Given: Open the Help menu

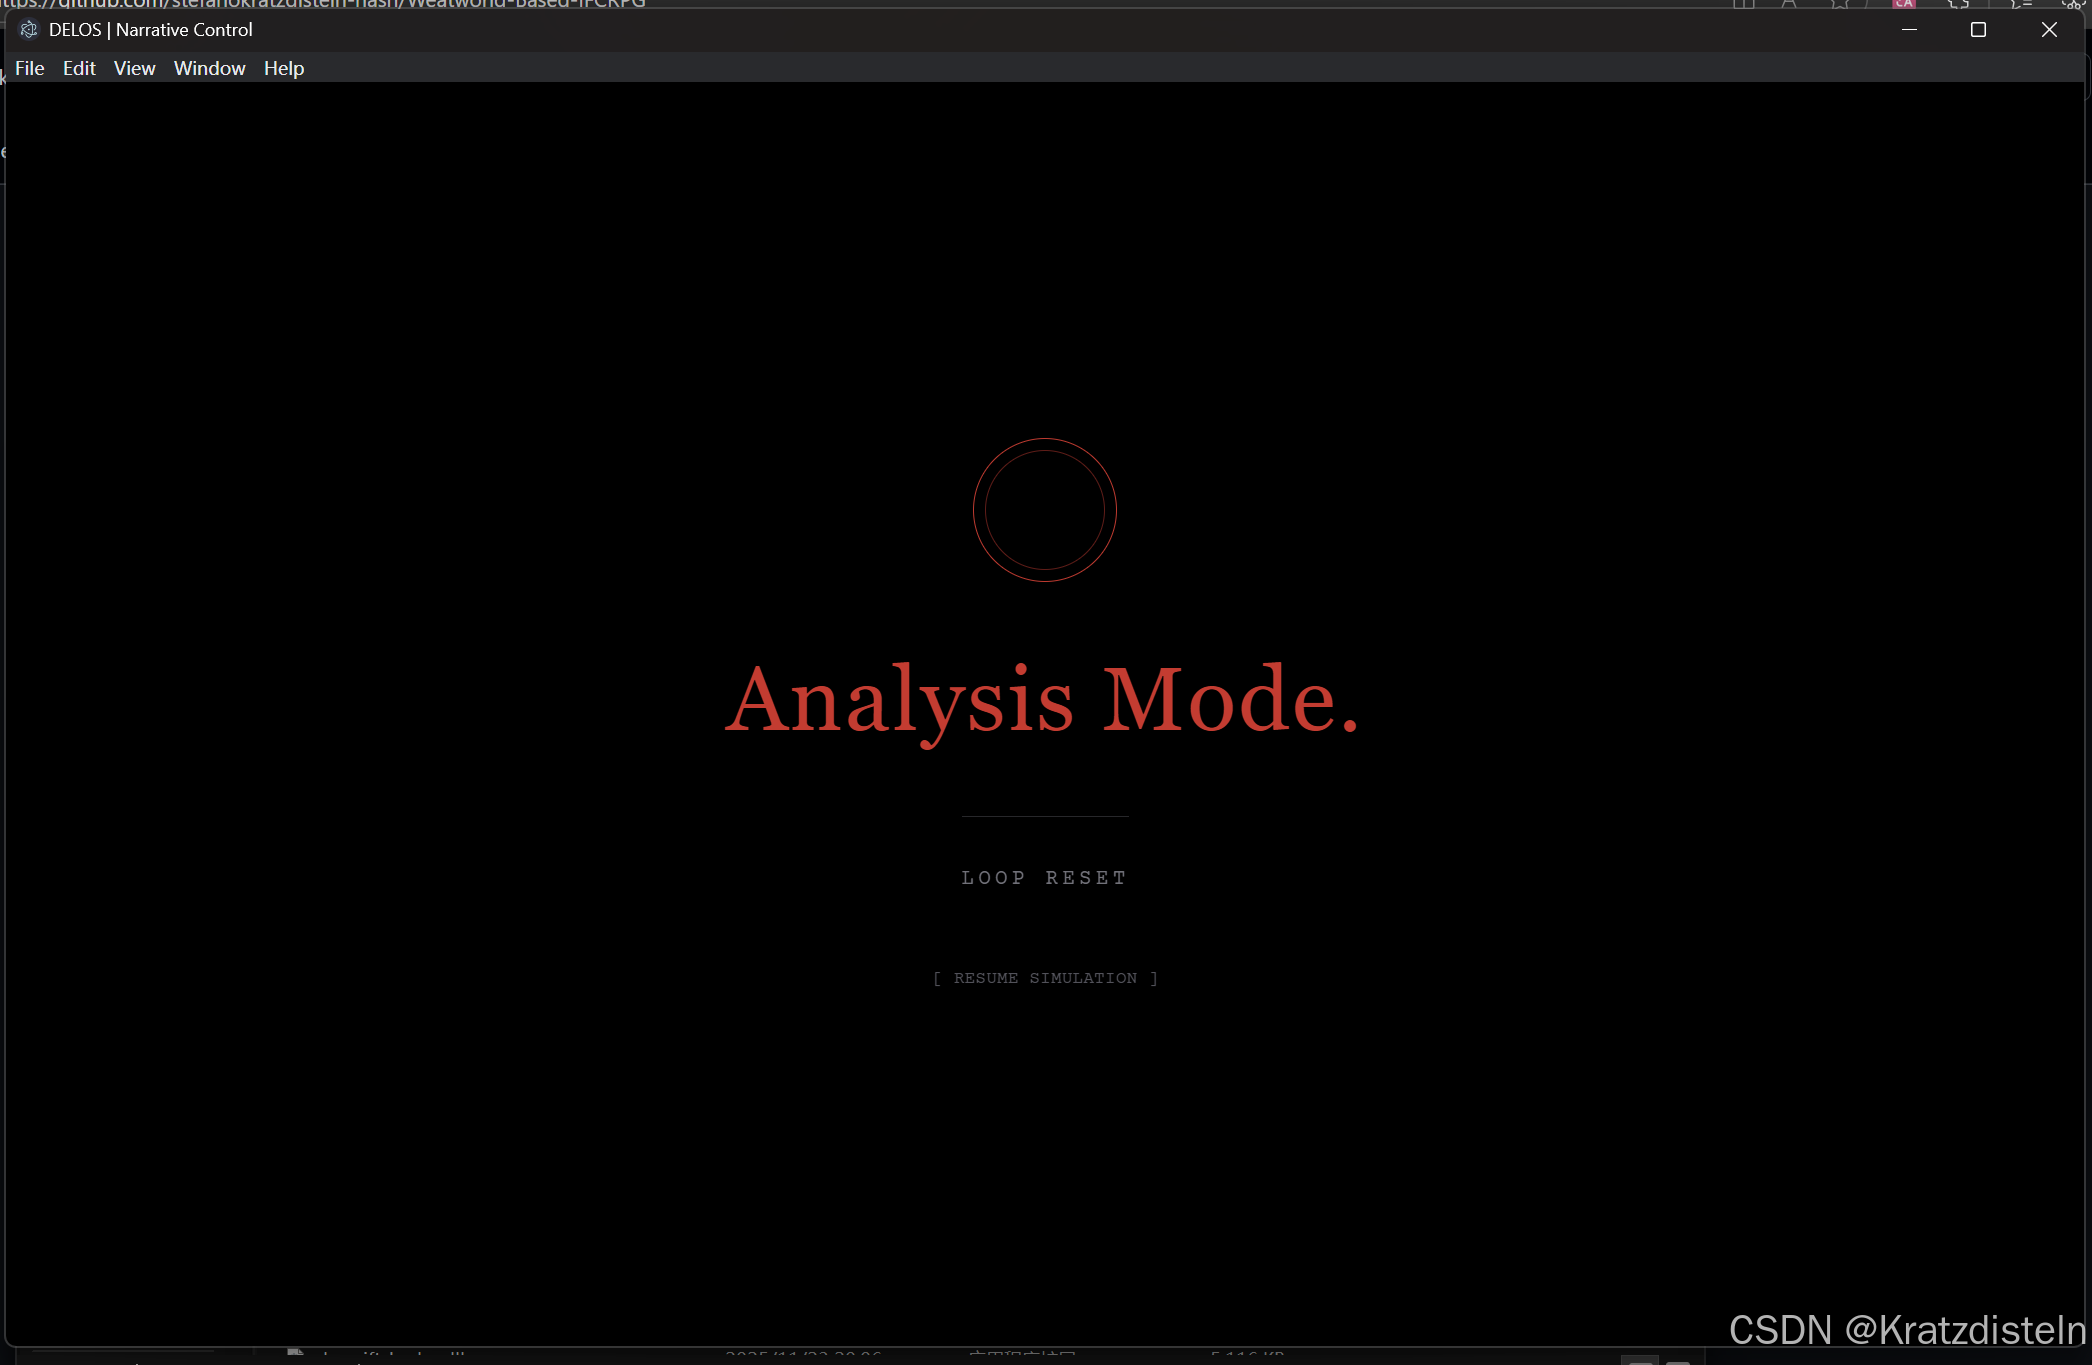Looking at the screenshot, I should click(283, 68).
